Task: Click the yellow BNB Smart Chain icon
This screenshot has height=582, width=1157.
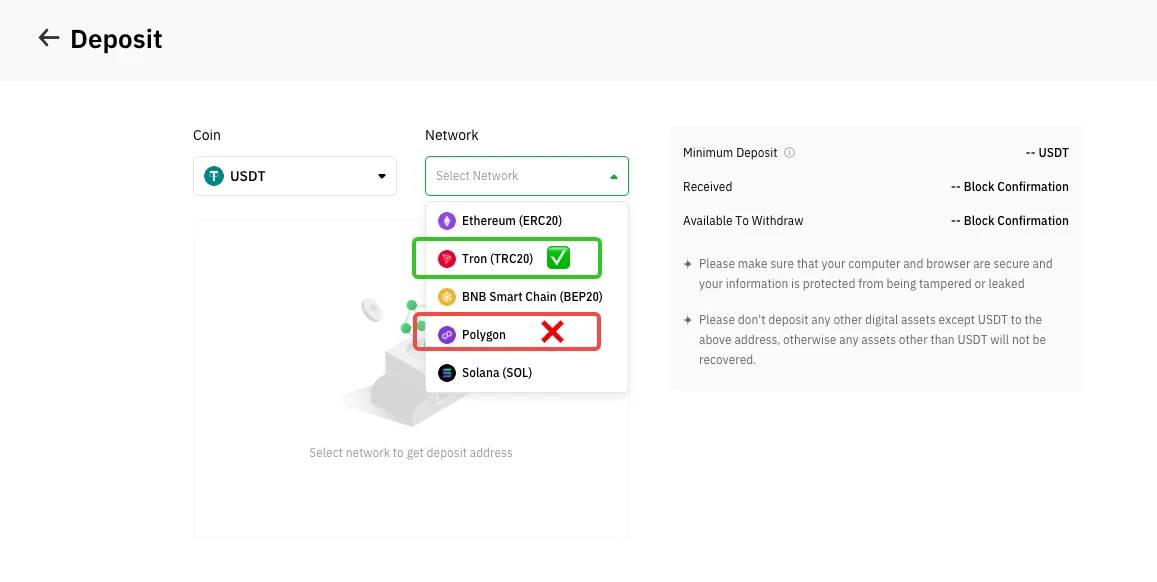Action: click(446, 297)
